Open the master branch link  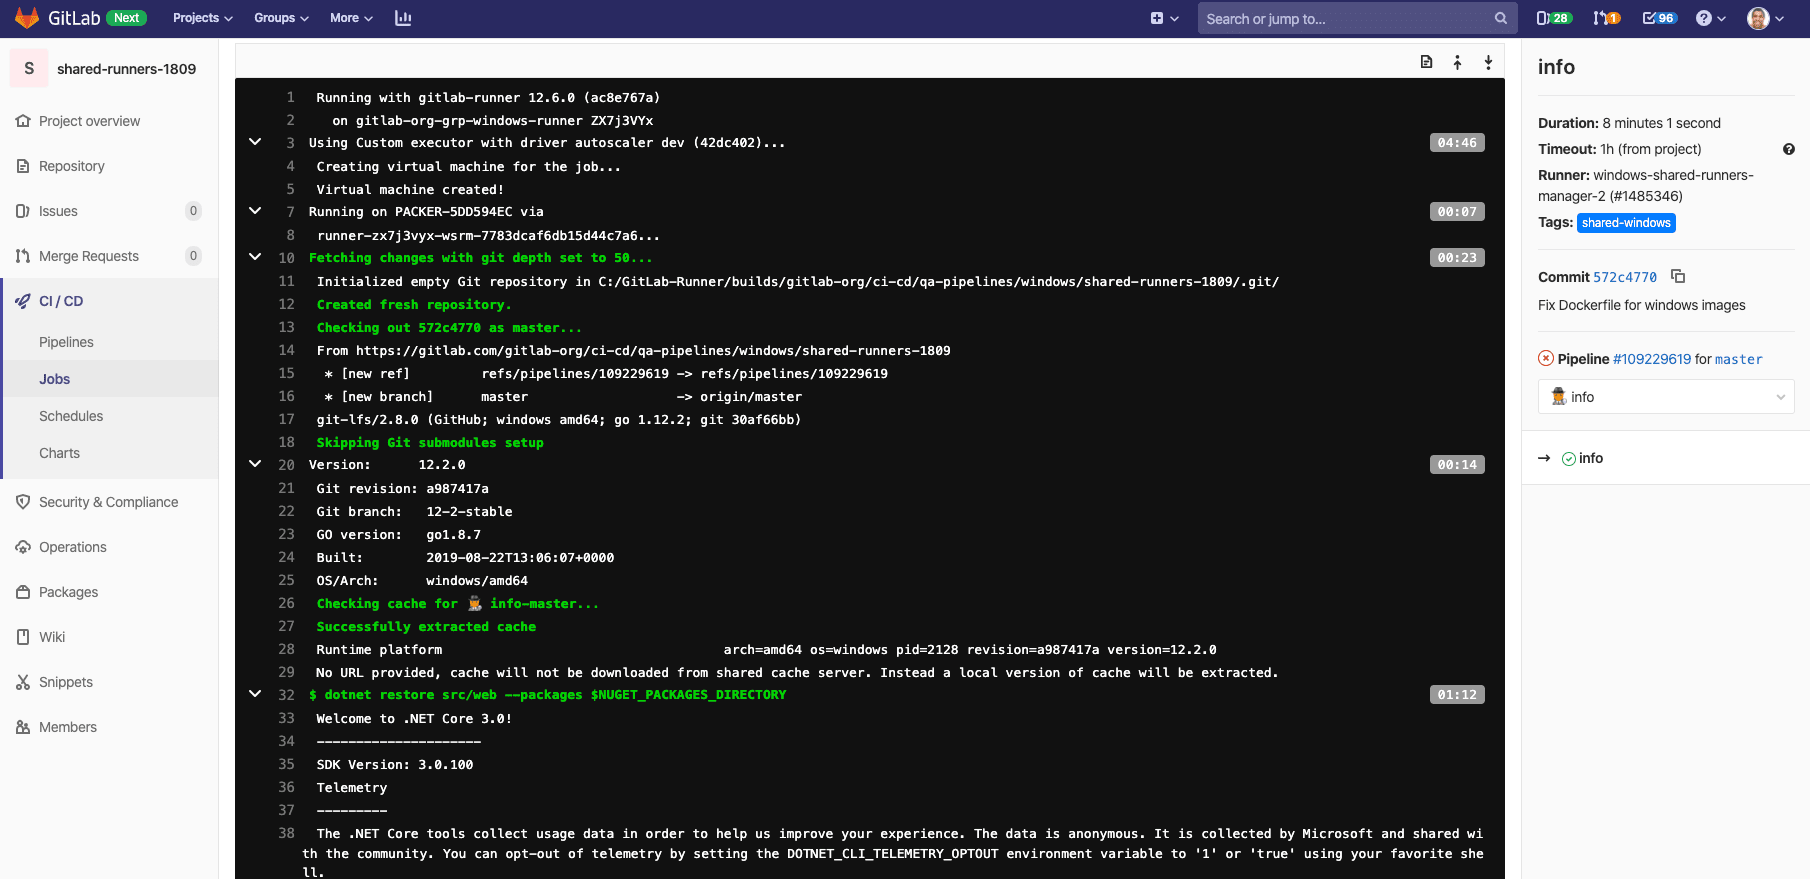pyautogui.click(x=1739, y=359)
